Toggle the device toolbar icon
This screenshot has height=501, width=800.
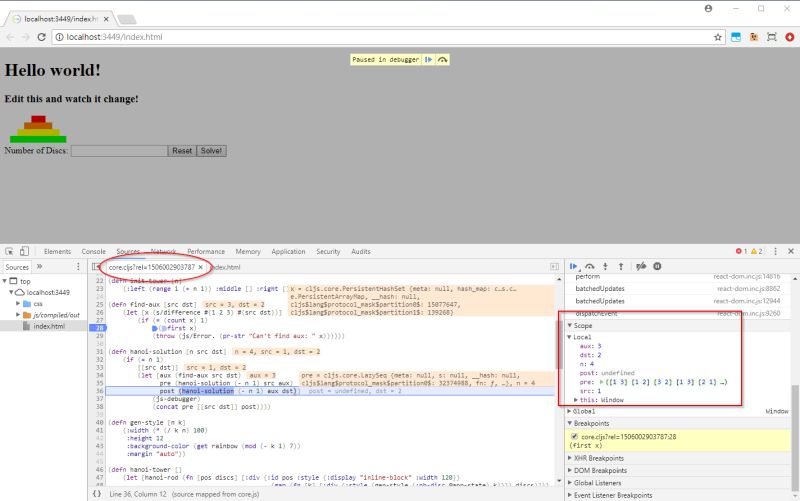[24, 251]
